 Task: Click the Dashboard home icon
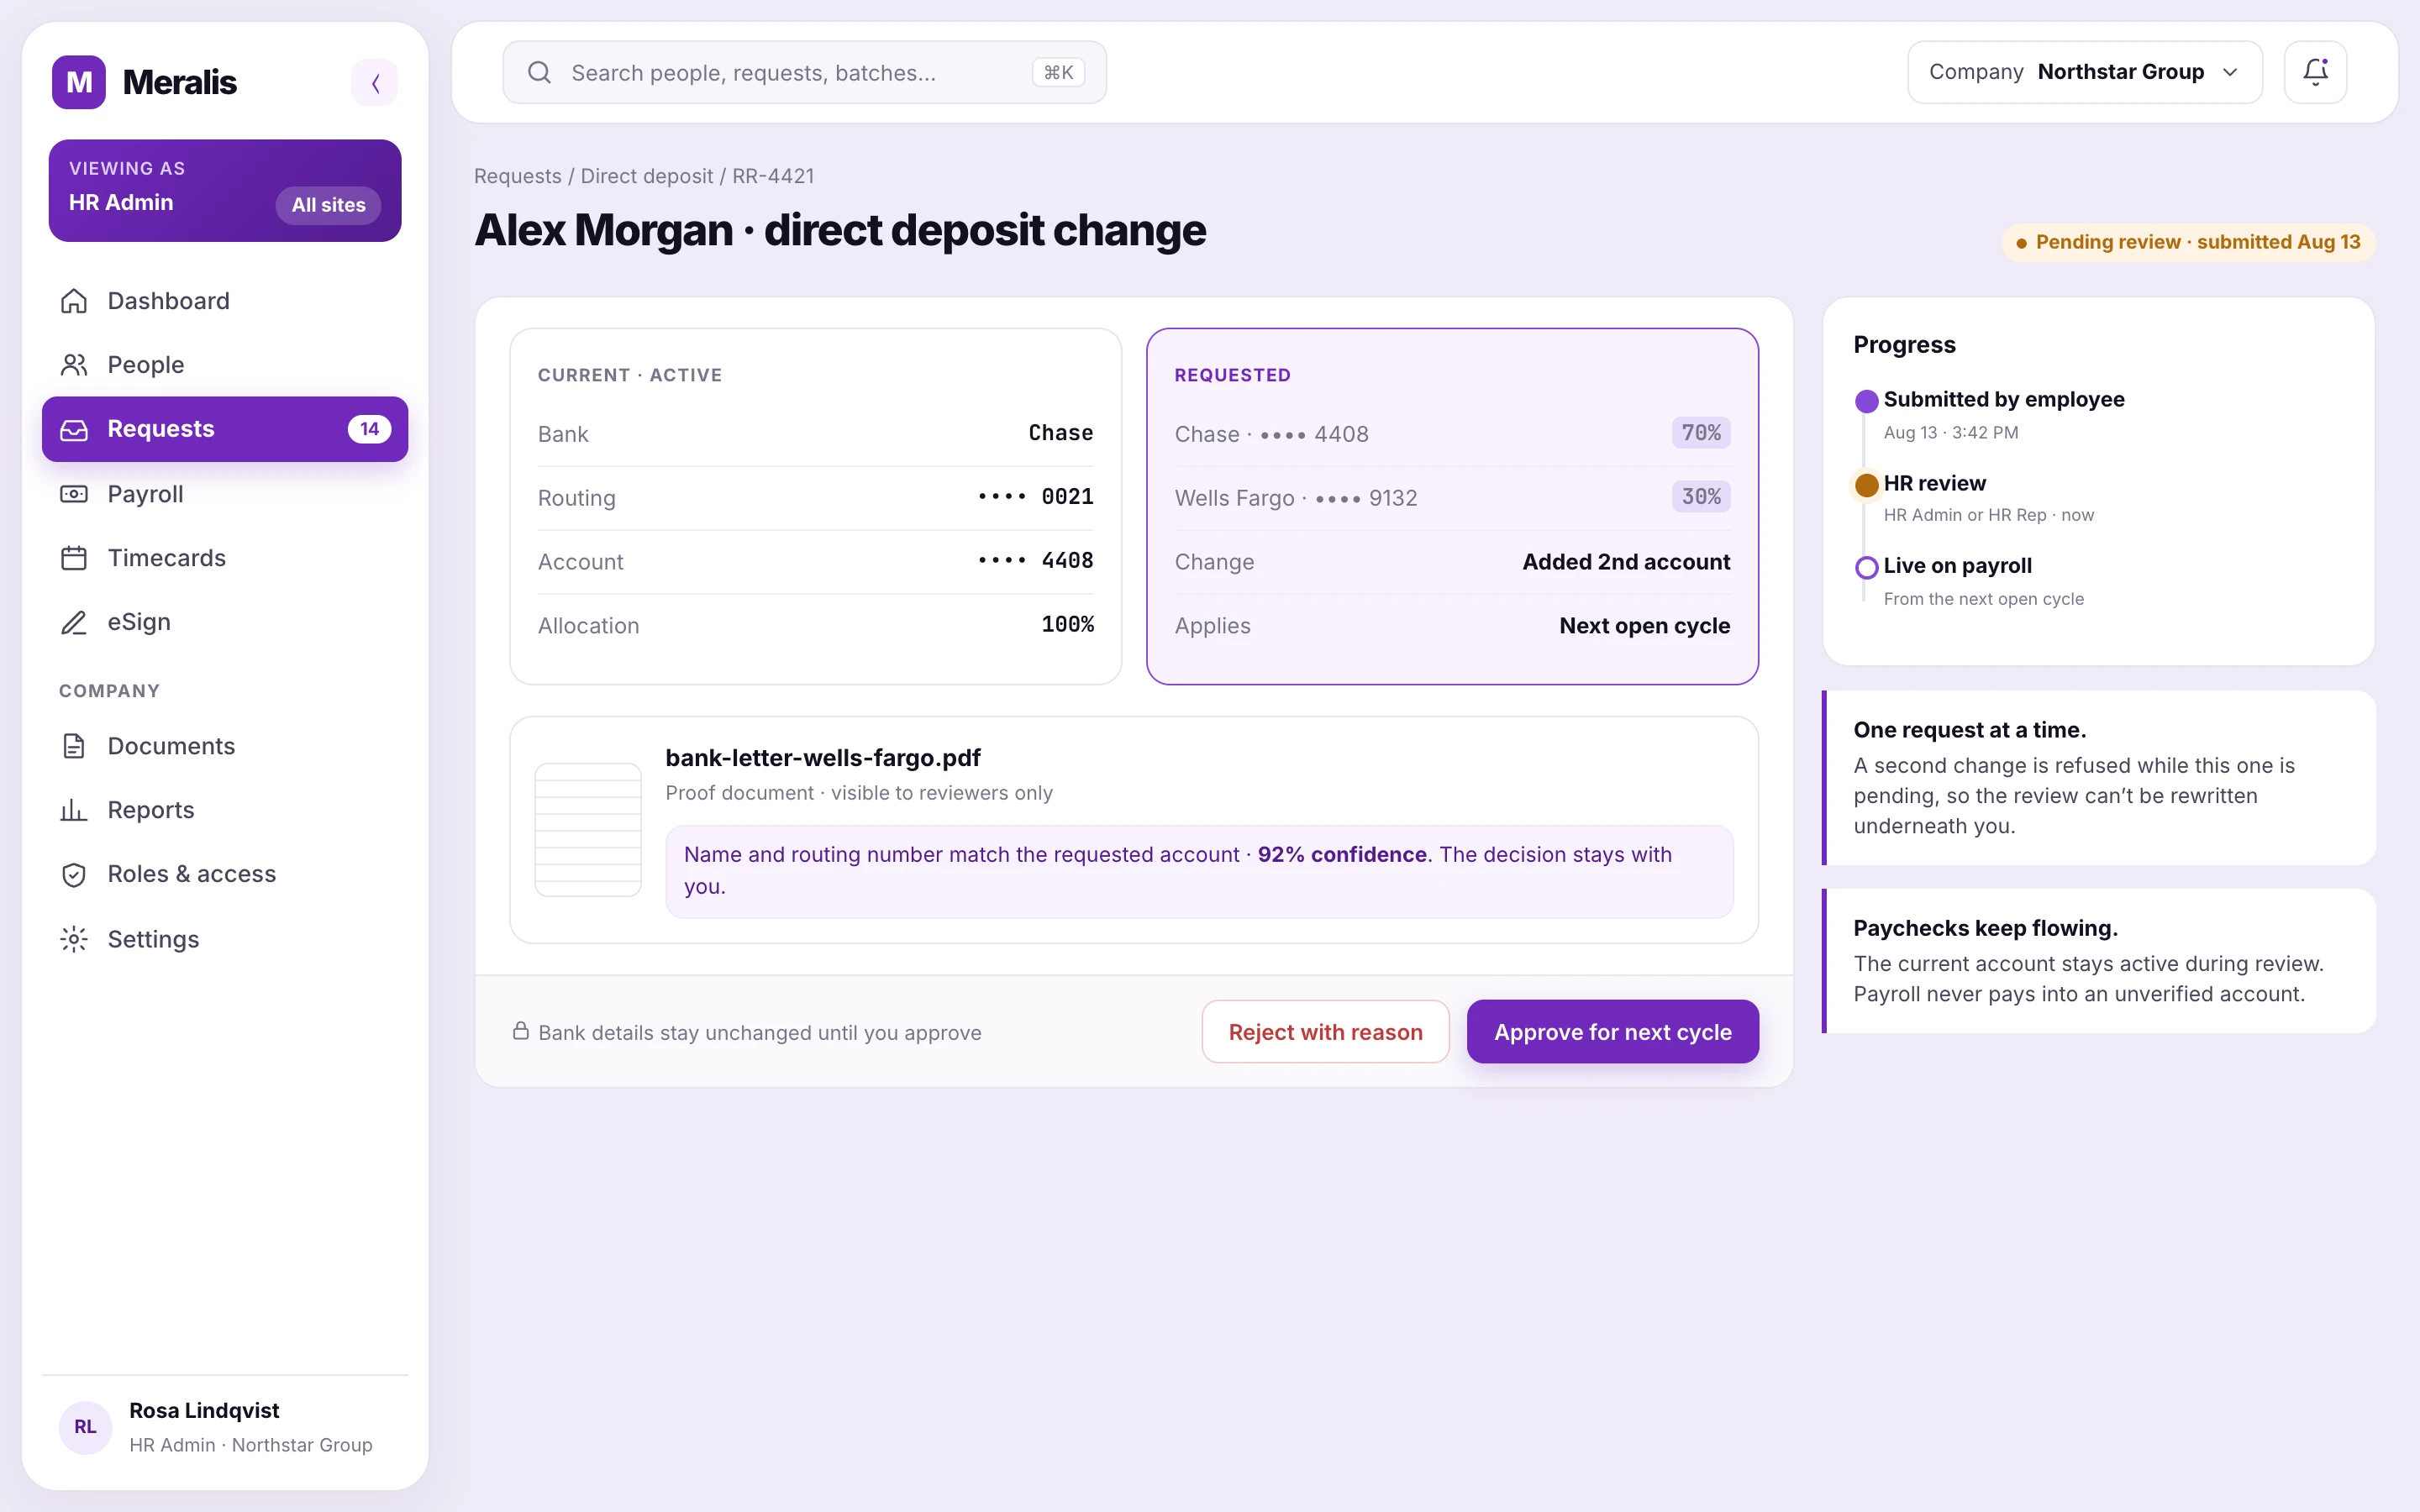74,301
